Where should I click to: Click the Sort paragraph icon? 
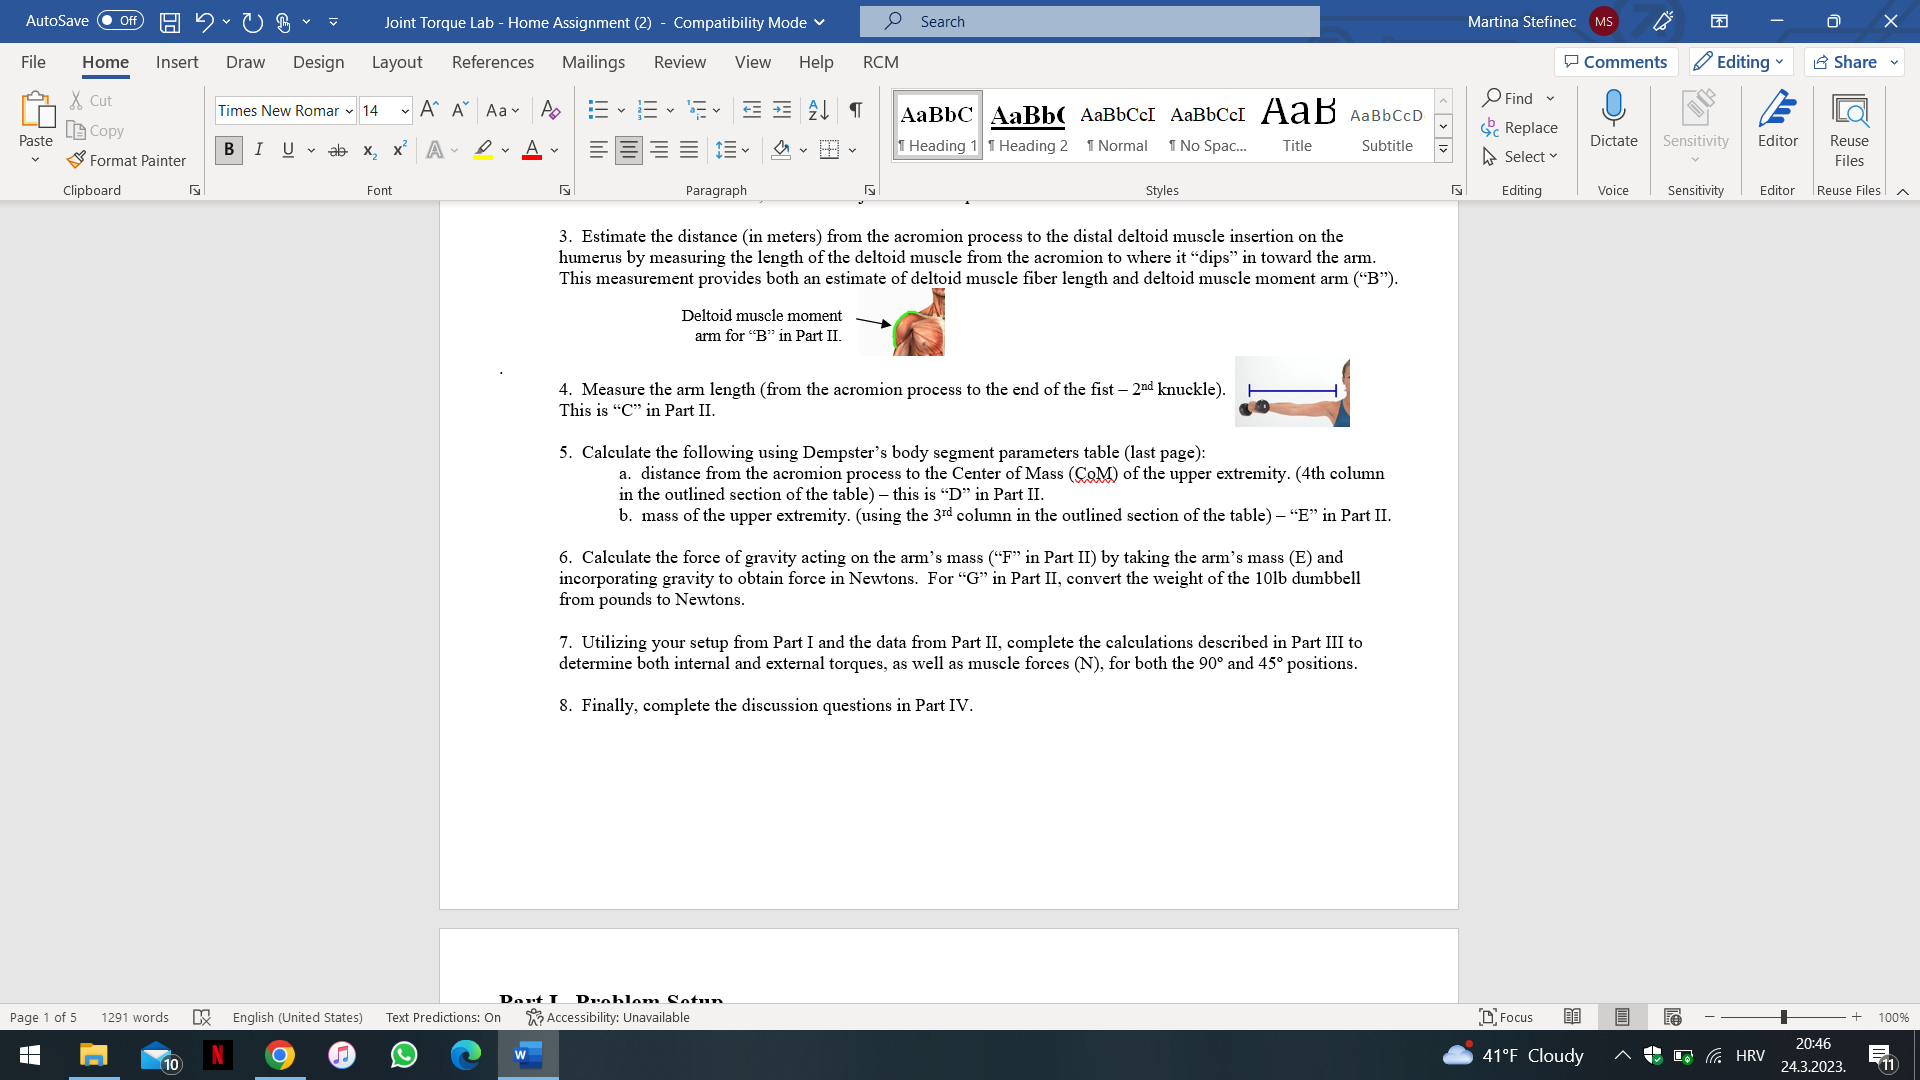[x=818, y=110]
